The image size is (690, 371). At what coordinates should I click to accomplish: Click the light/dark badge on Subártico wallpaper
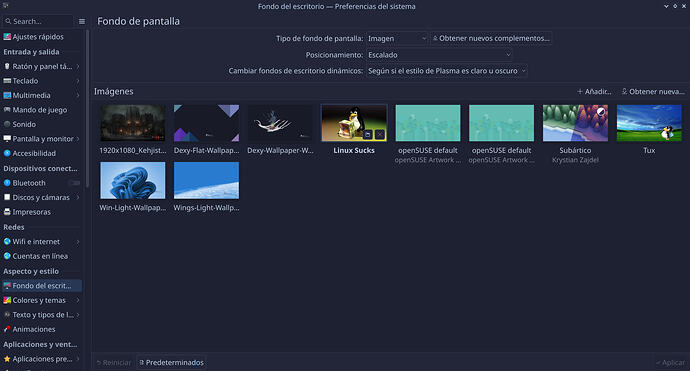tap(601, 112)
